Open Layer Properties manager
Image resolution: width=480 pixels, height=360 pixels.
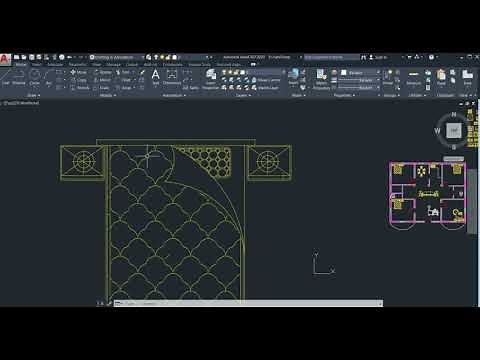(x=211, y=79)
